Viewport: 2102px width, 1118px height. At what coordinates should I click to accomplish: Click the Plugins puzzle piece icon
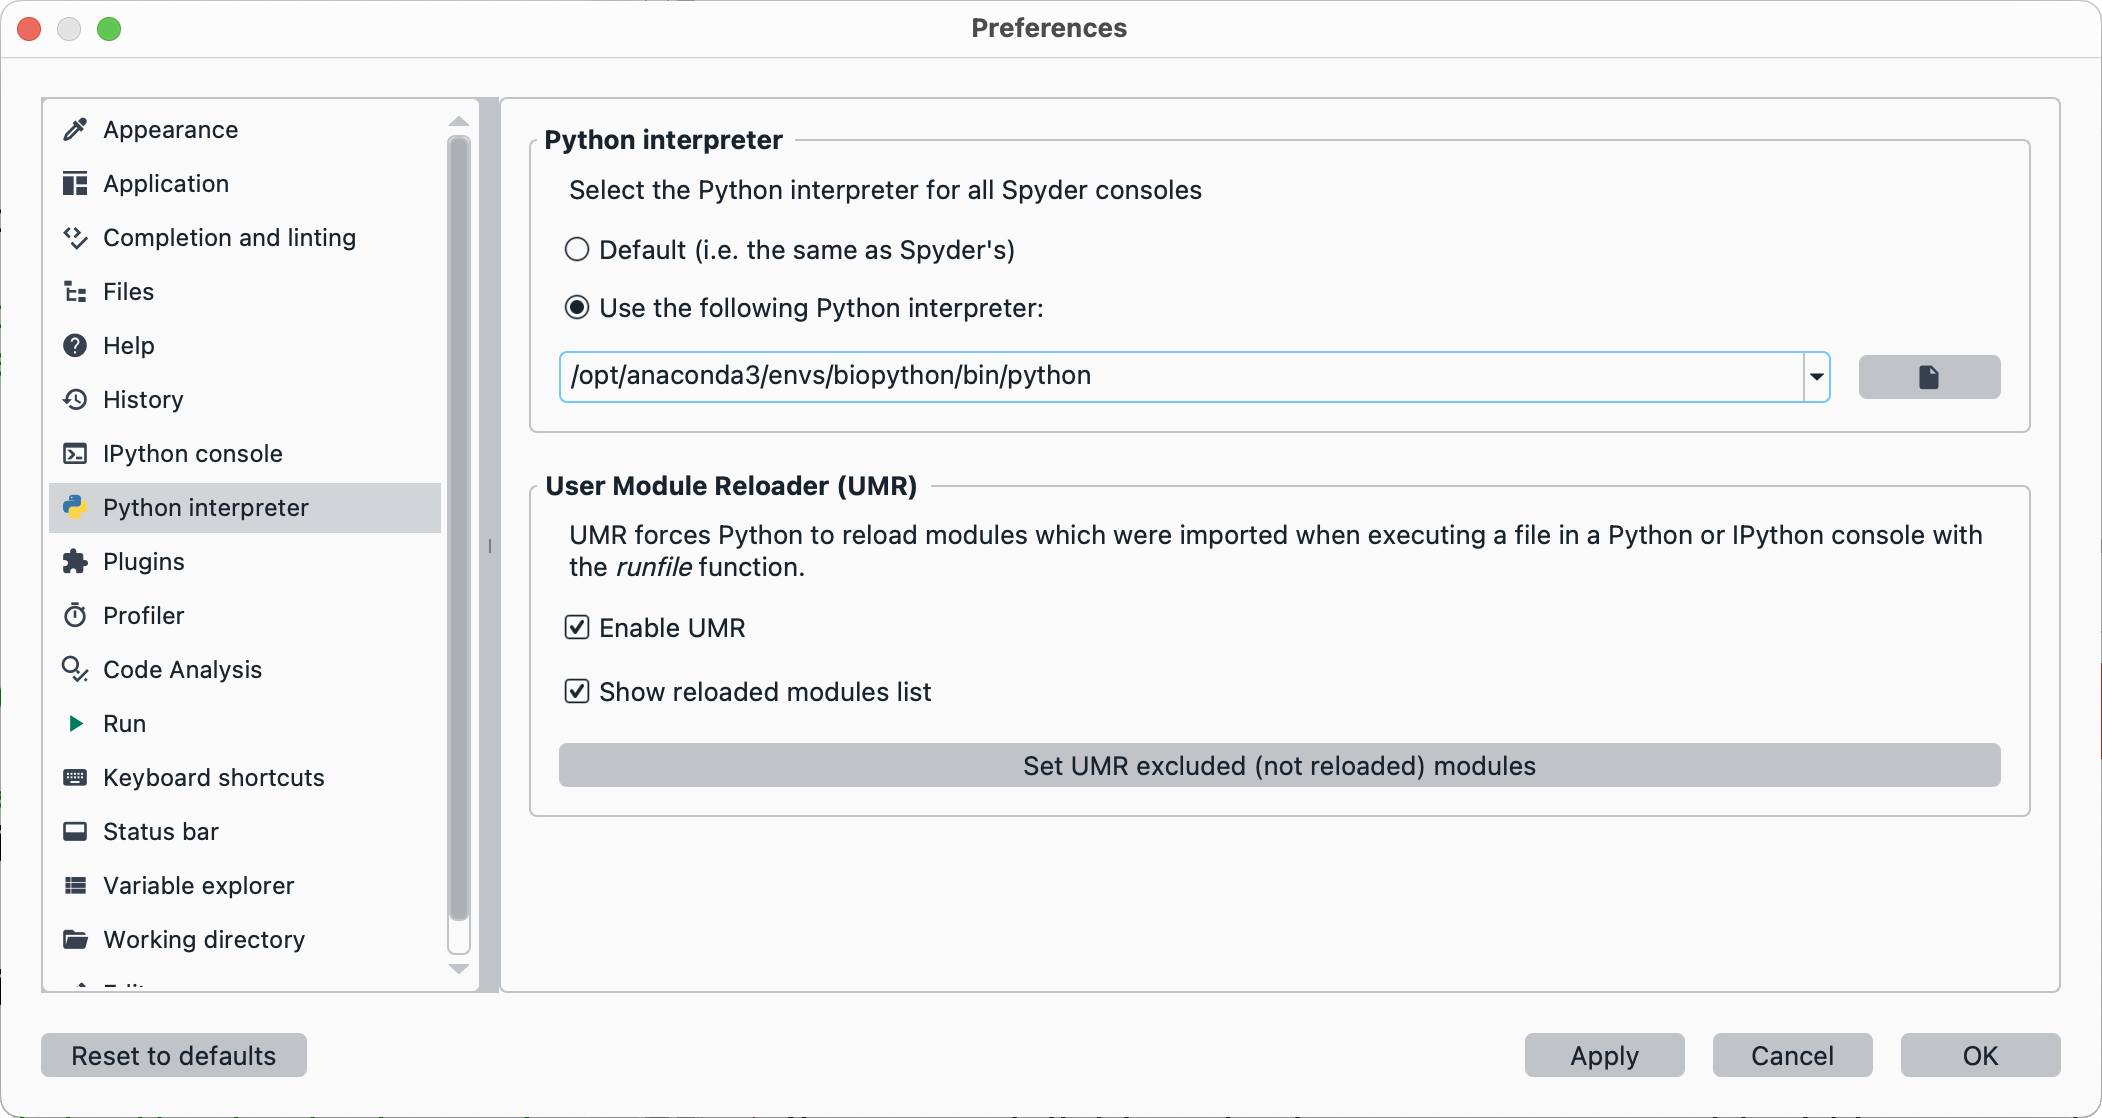click(75, 562)
